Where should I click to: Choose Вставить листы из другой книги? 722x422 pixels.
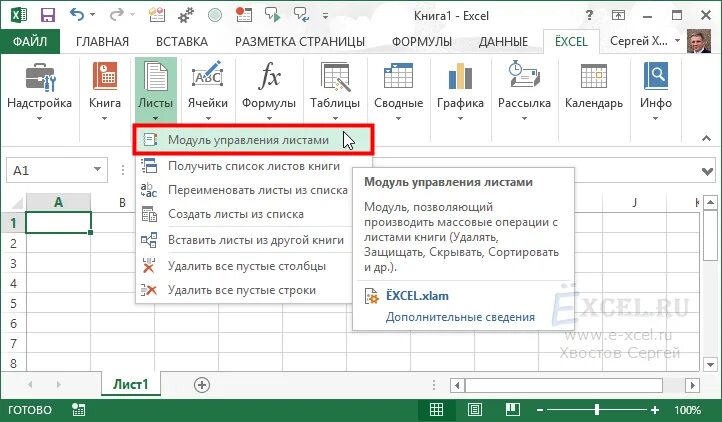(245, 240)
